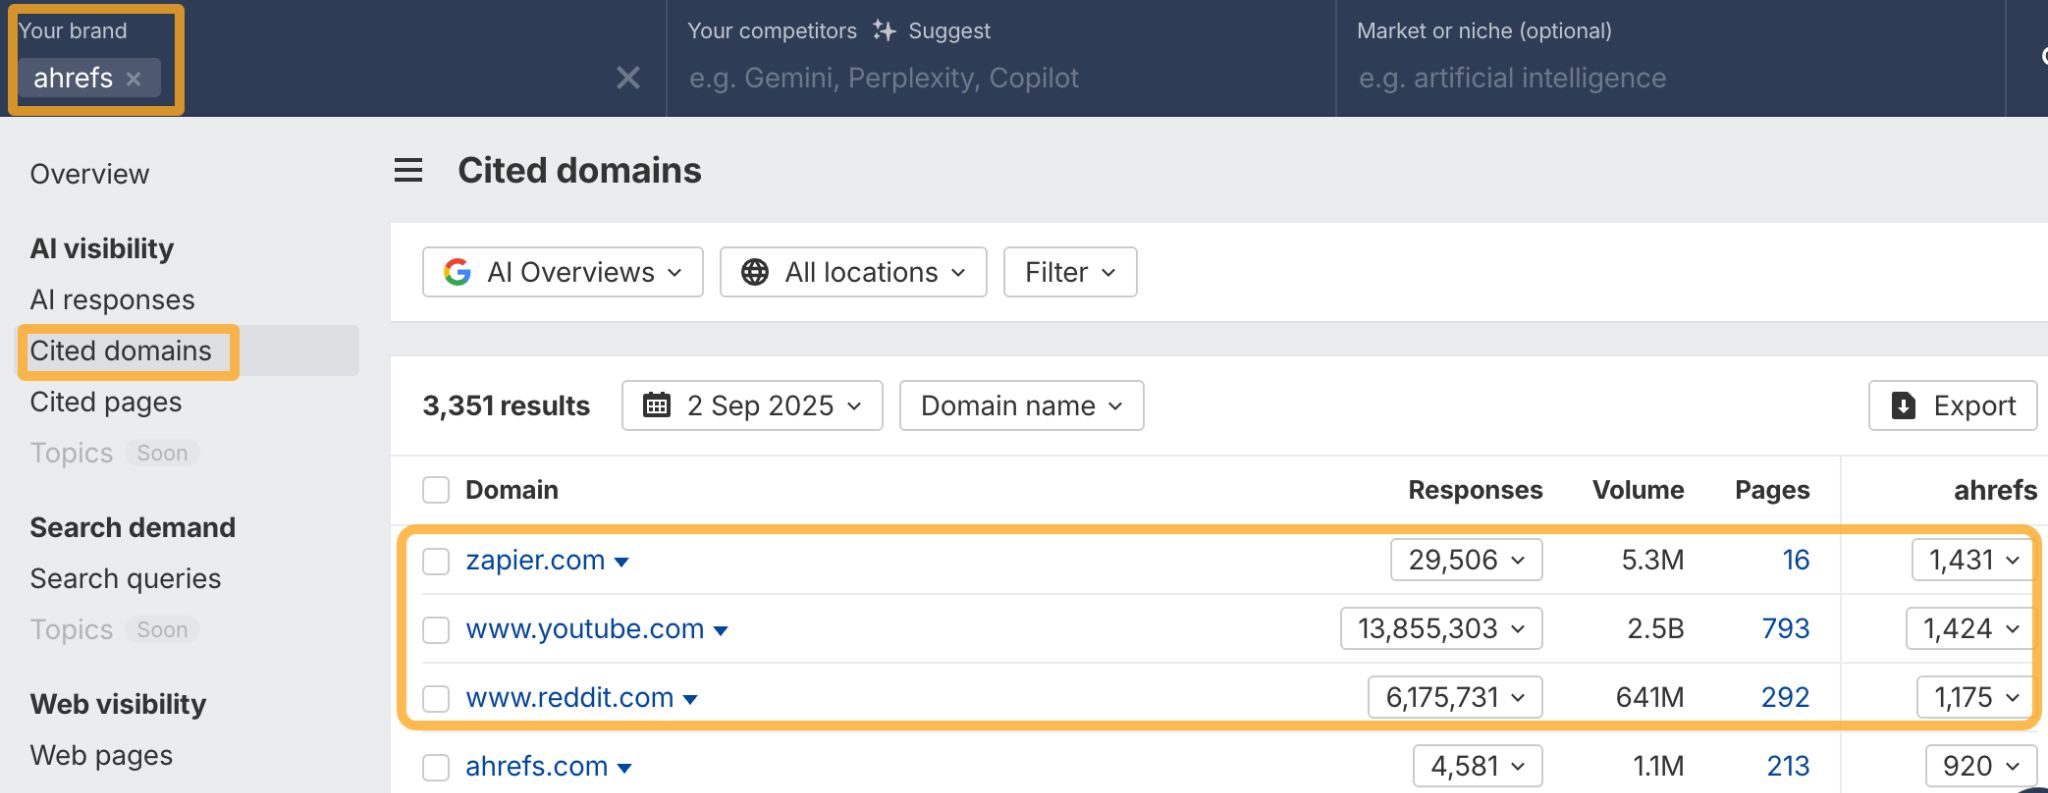
Task: Tick the zapier.com row checkbox
Action: pos(436,561)
